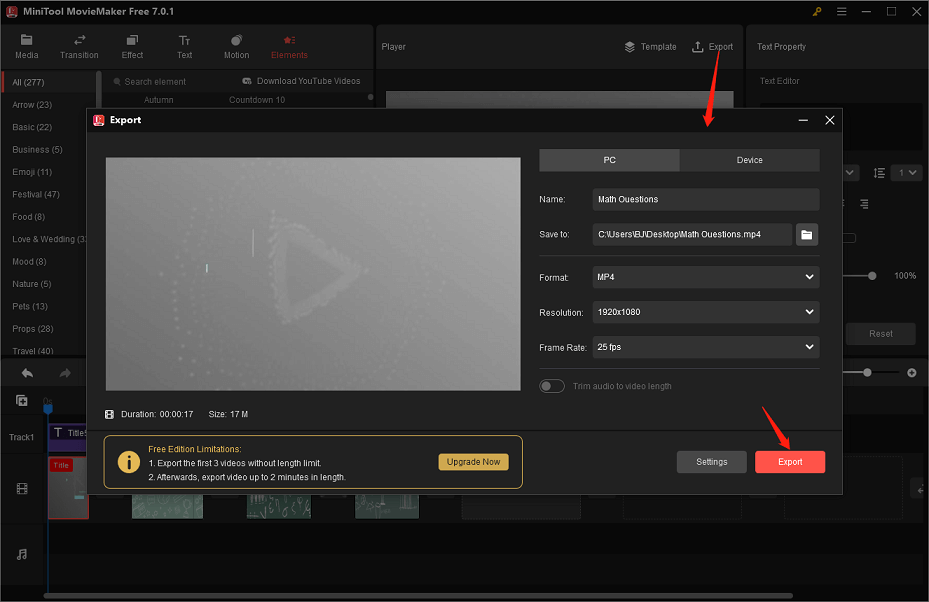This screenshot has width=929, height=602.
Task: Click the line spacing icon in Text Property
Action: [x=879, y=173]
